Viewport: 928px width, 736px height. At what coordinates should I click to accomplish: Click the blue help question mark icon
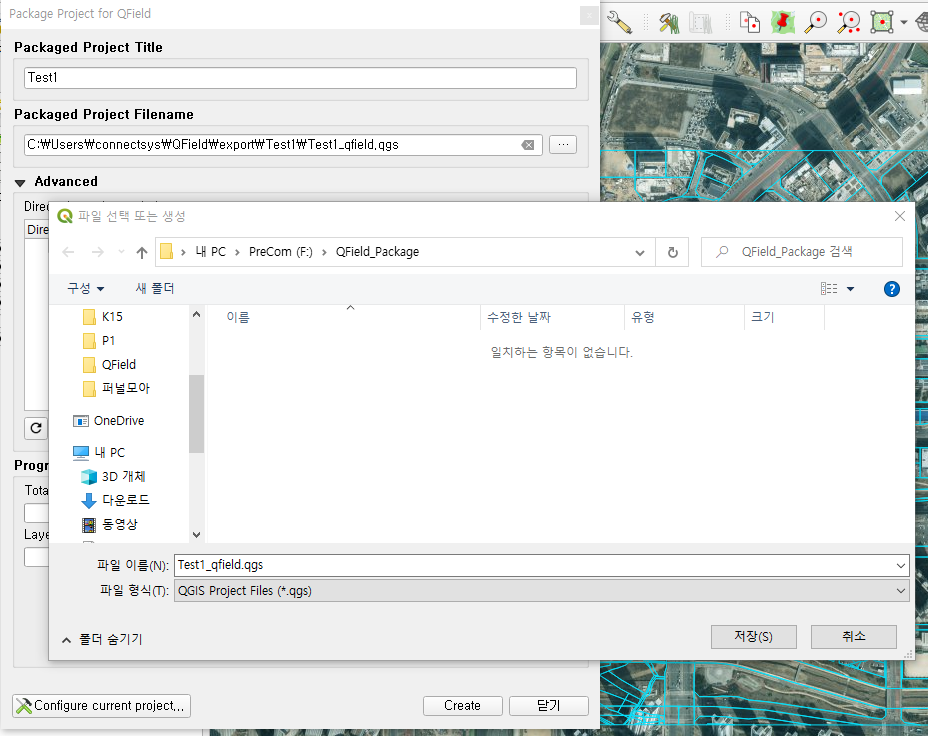[x=891, y=289]
